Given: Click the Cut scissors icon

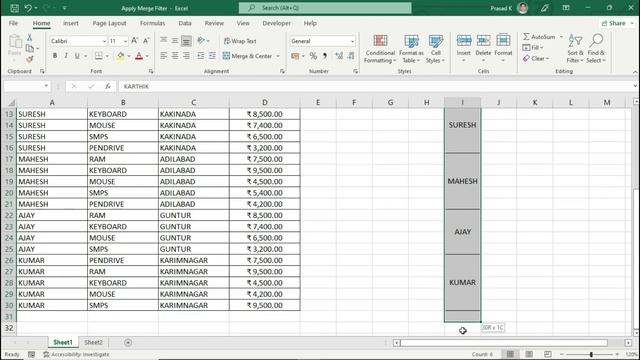Looking at the screenshot, I should tap(29, 38).
